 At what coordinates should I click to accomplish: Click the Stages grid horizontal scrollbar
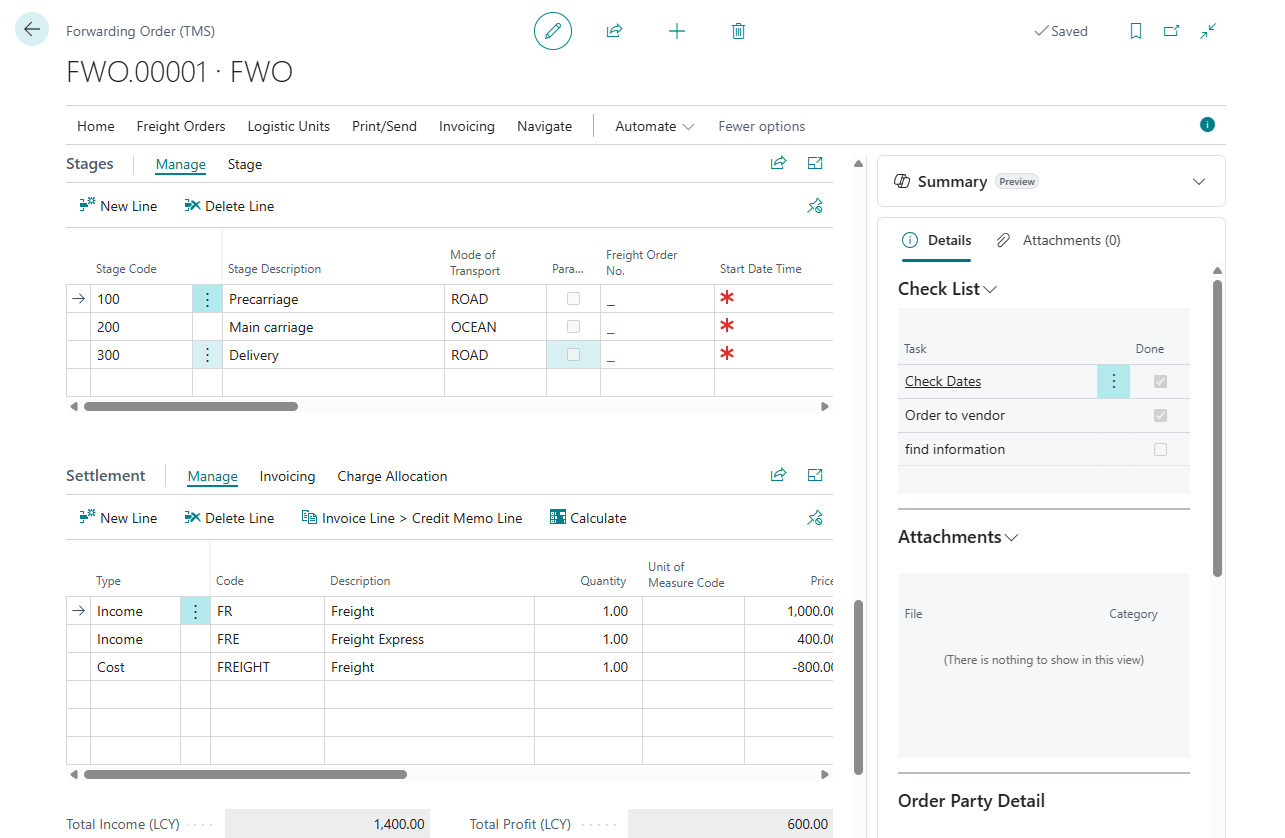191,407
